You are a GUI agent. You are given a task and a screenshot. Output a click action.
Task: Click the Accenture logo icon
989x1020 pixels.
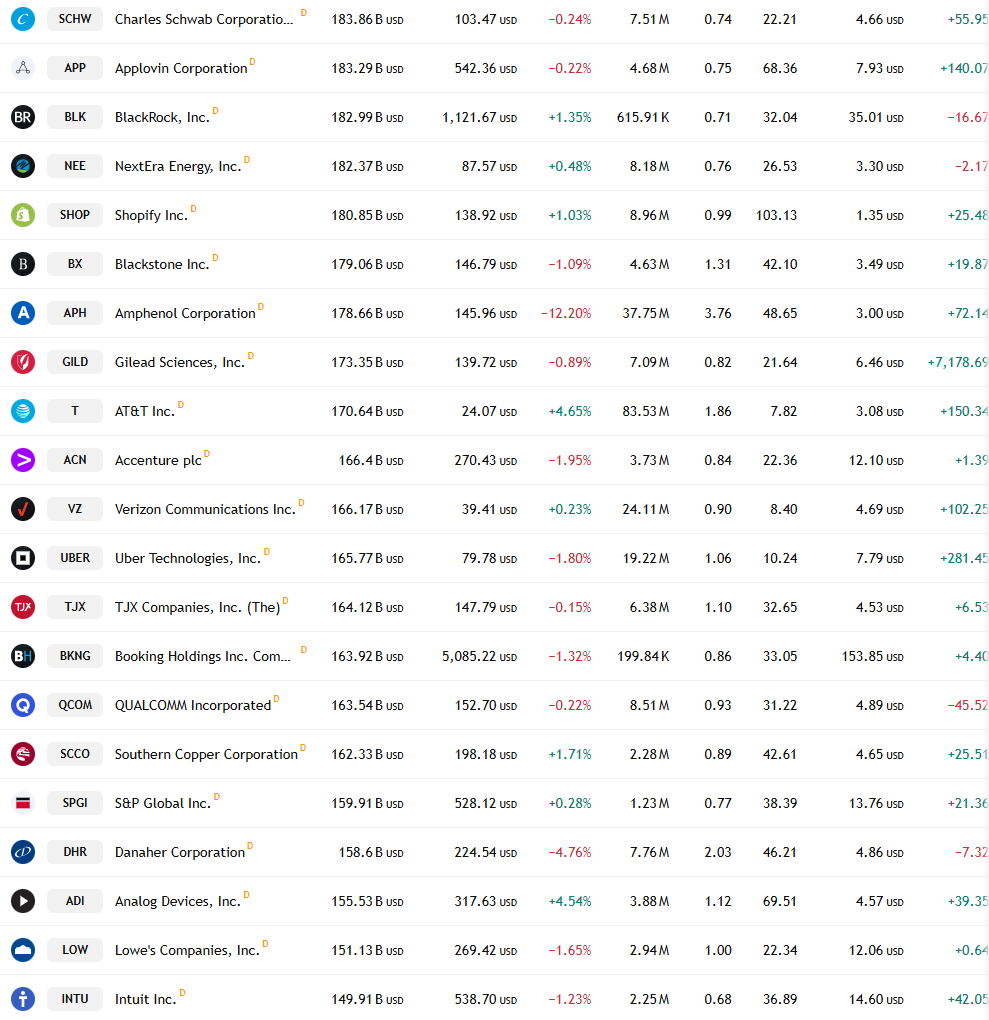point(23,460)
